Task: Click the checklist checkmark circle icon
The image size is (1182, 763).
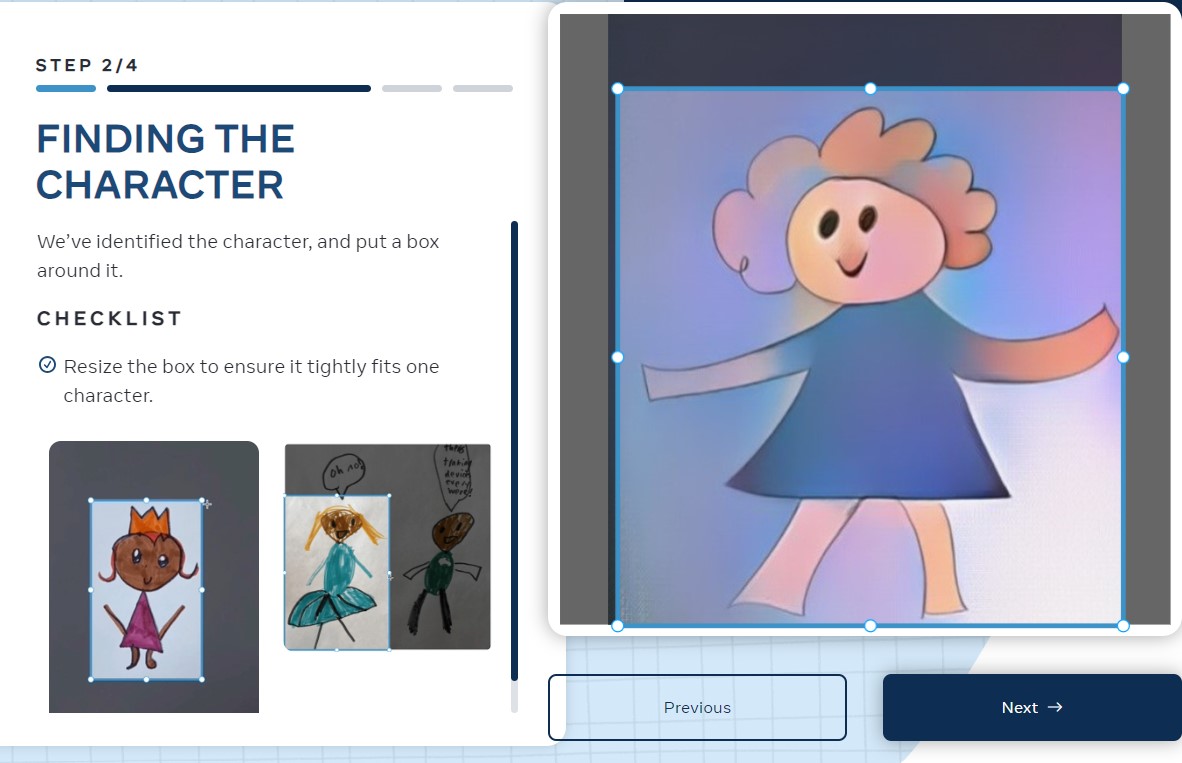Action: pos(46,365)
